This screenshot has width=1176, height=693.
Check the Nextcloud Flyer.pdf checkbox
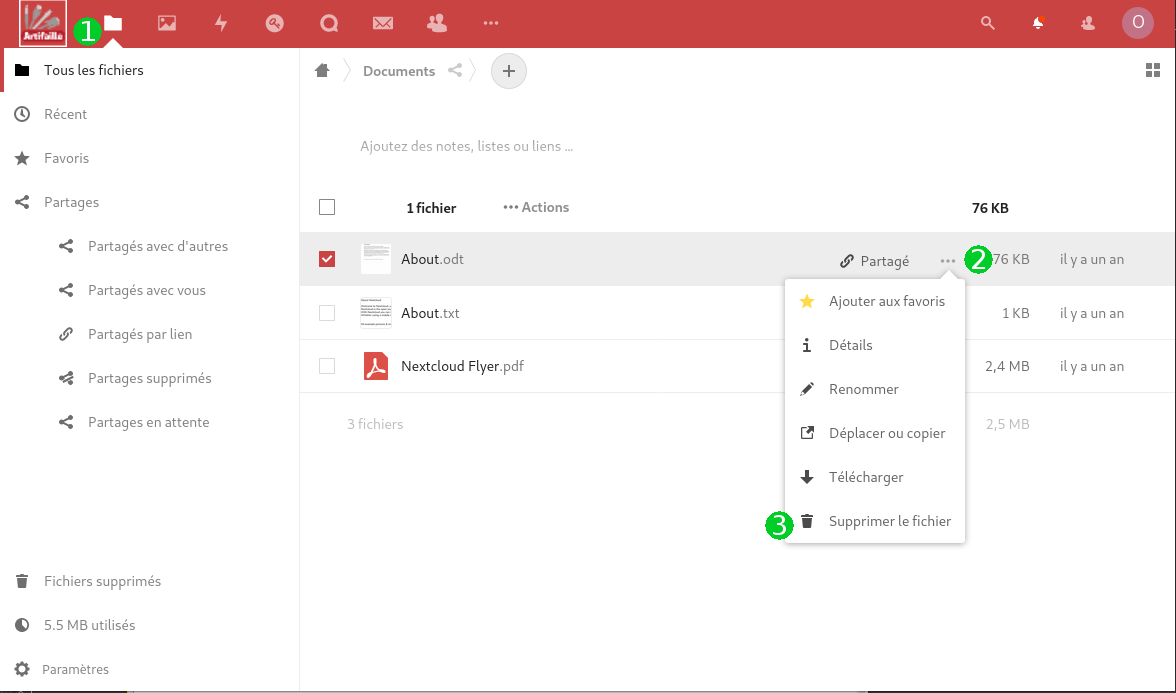pyautogui.click(x=327, y=366)
